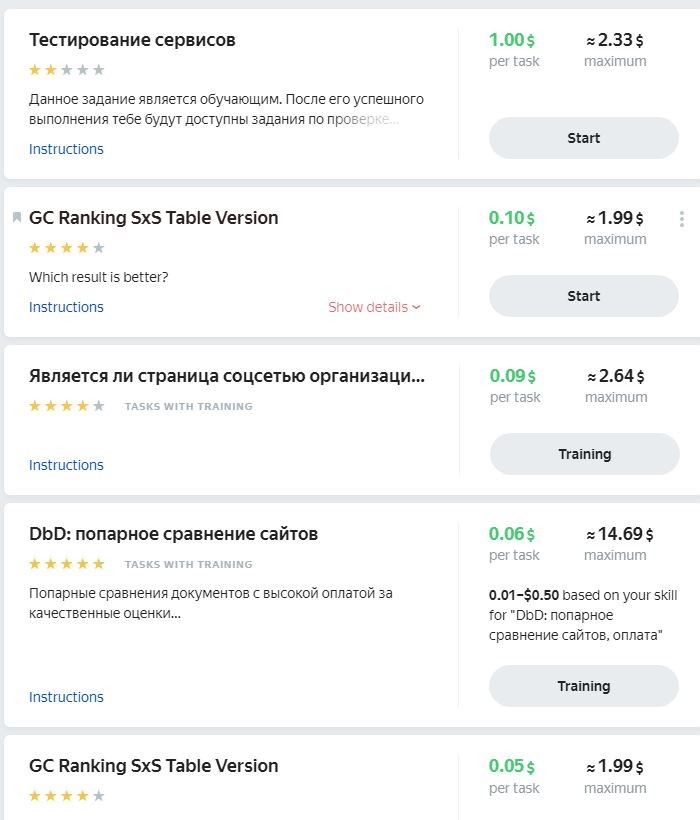700x820 pixels.
Task: Click the 1.00$ per task price
Action: pyautogui.click(x=512, y=41)
